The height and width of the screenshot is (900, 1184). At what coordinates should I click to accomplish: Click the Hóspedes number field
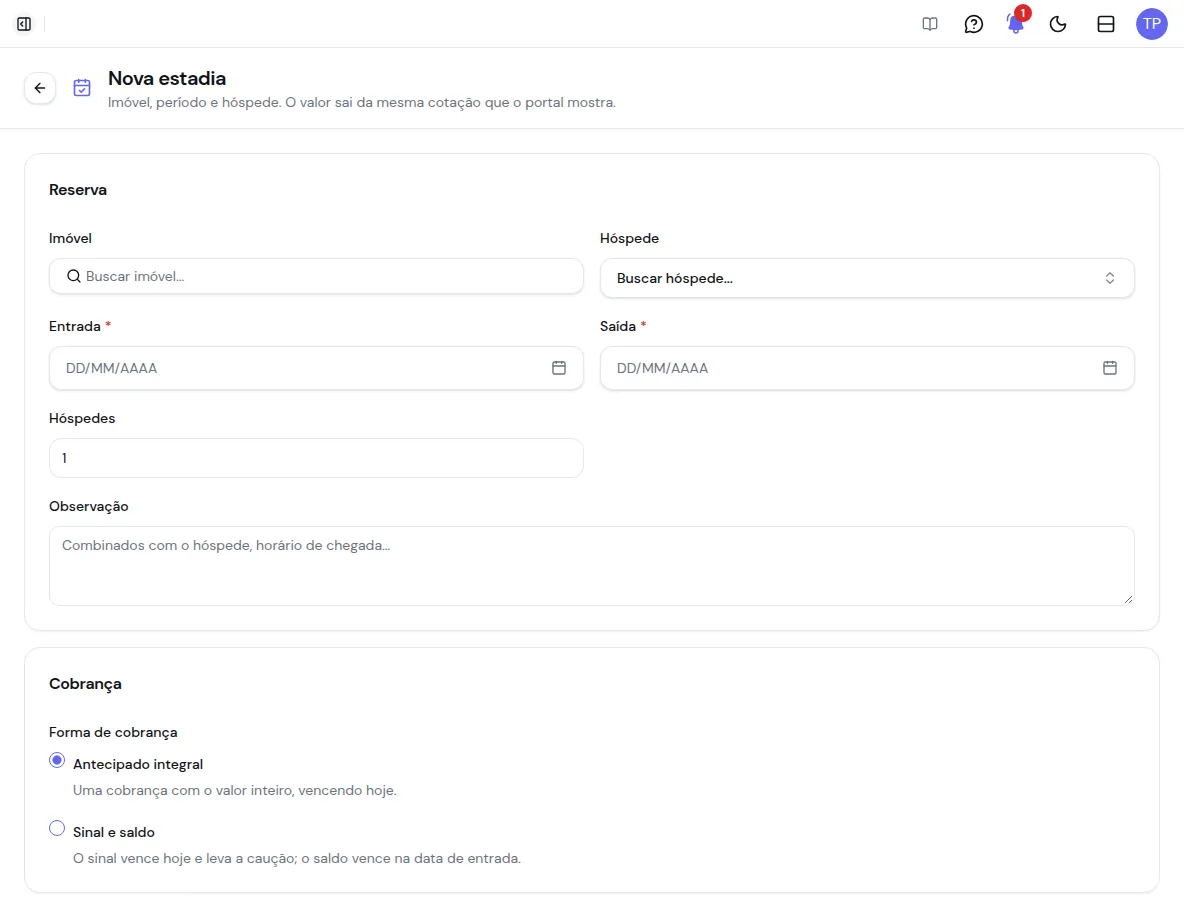[x=316, y=458]
